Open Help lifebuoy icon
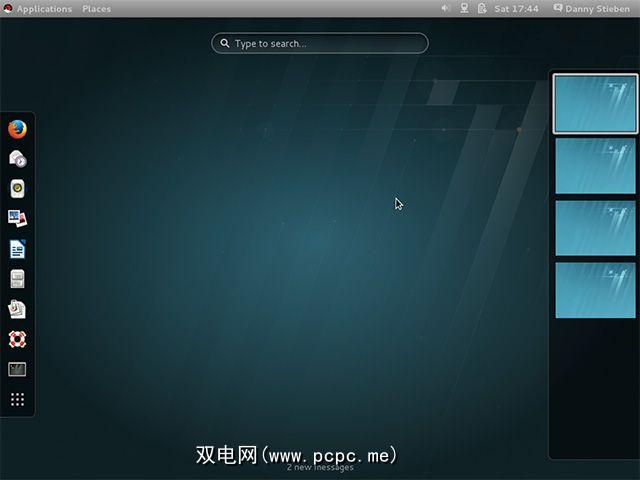Screen dimensions: 640x480 click(17, 339)
